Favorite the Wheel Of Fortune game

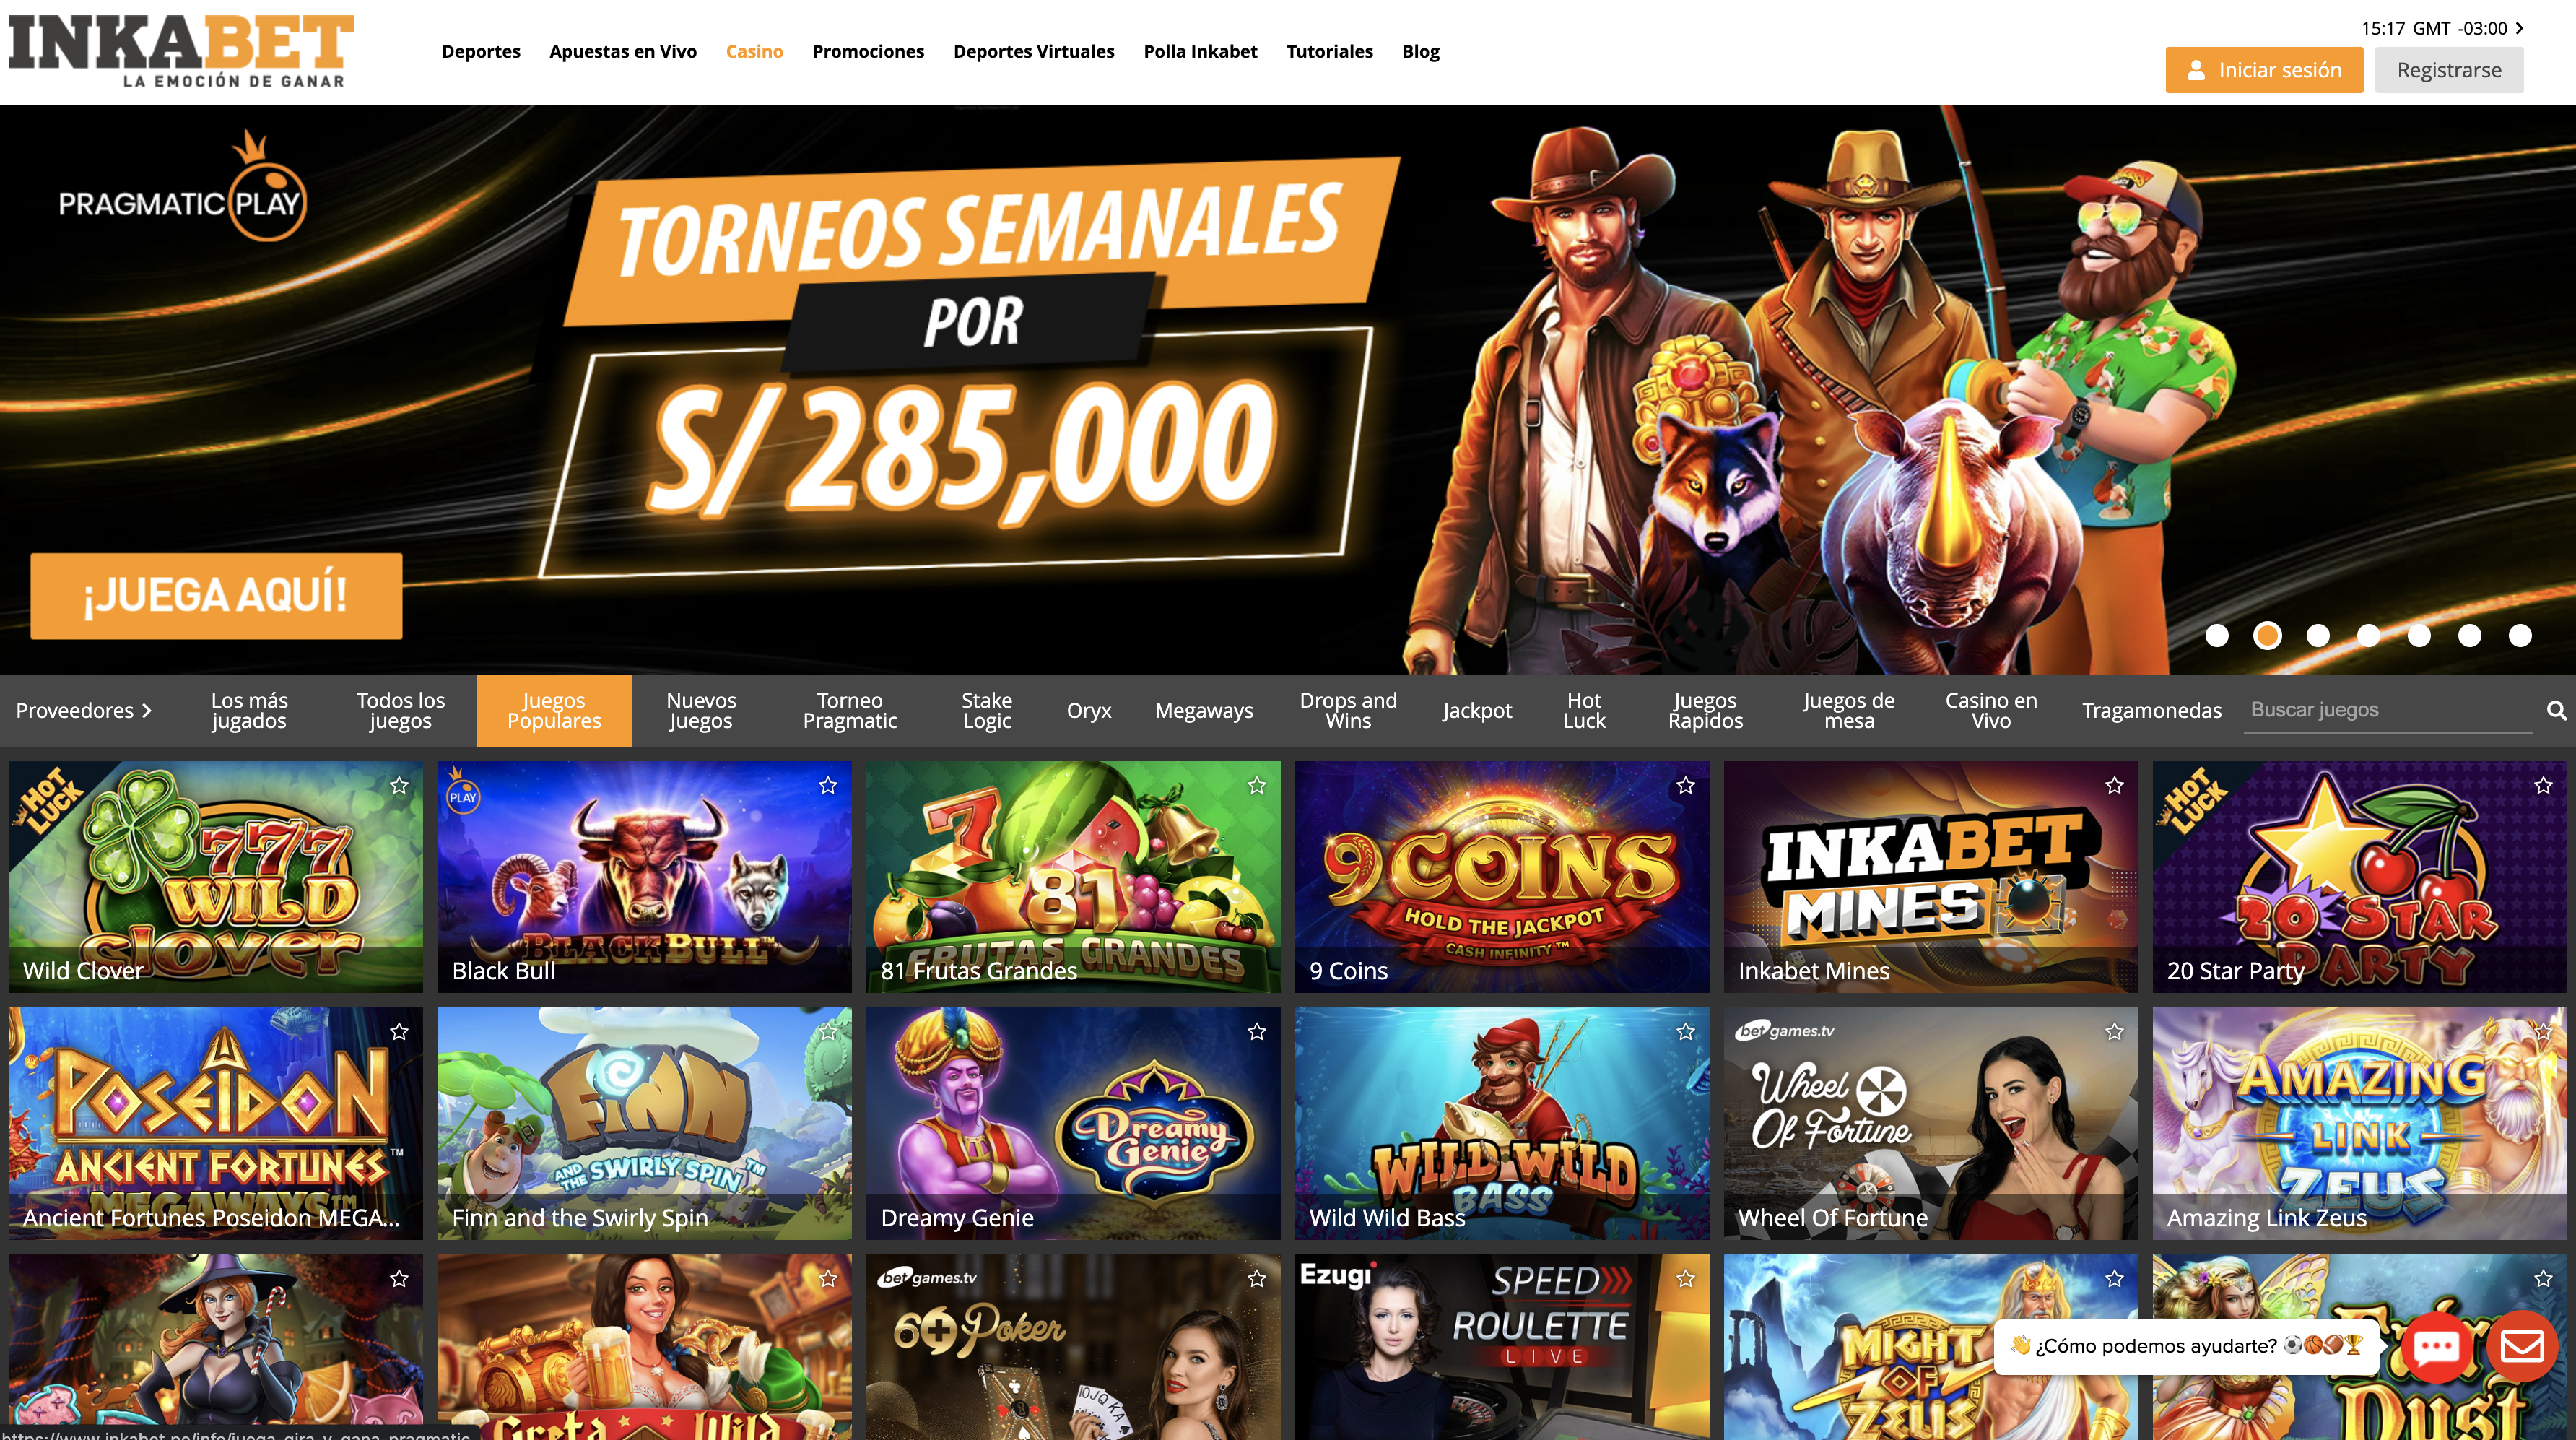coord(2114,1031)
